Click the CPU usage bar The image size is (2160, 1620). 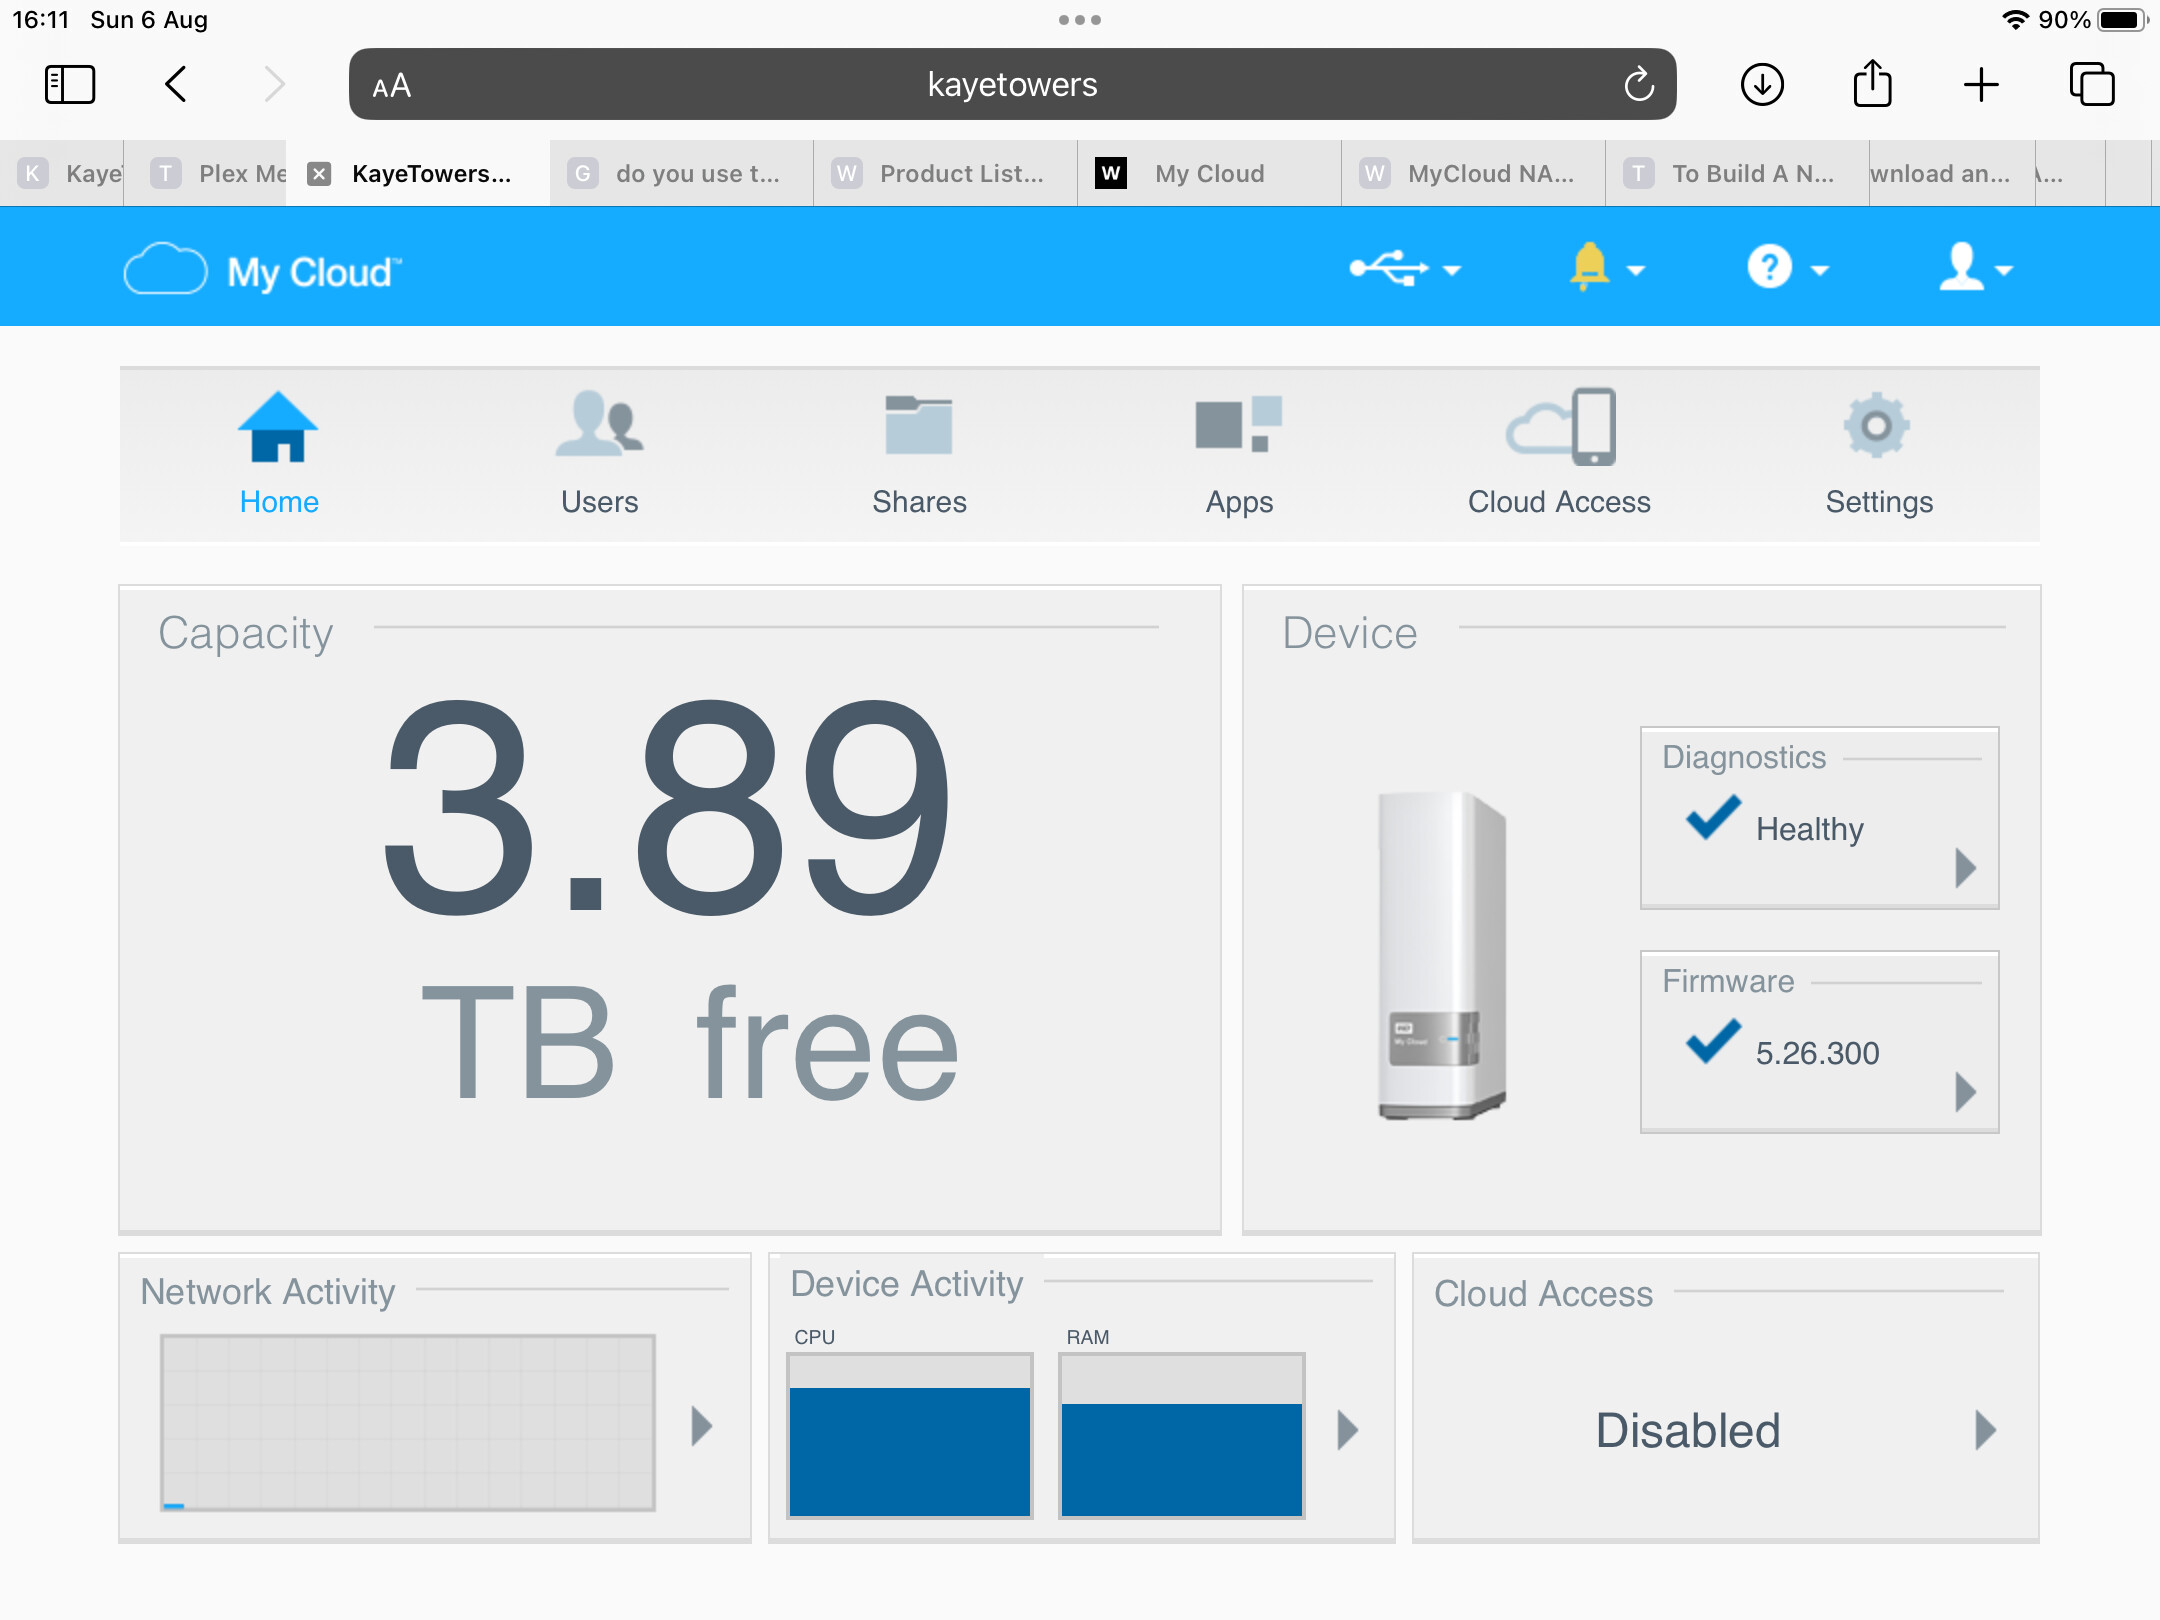point(909,1437)
